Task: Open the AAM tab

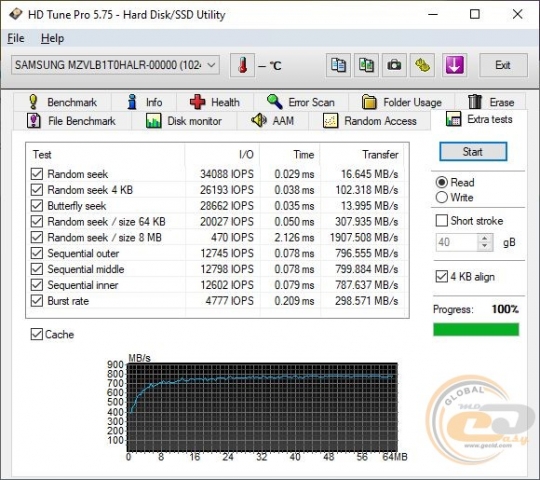Action: pos(273,121)
